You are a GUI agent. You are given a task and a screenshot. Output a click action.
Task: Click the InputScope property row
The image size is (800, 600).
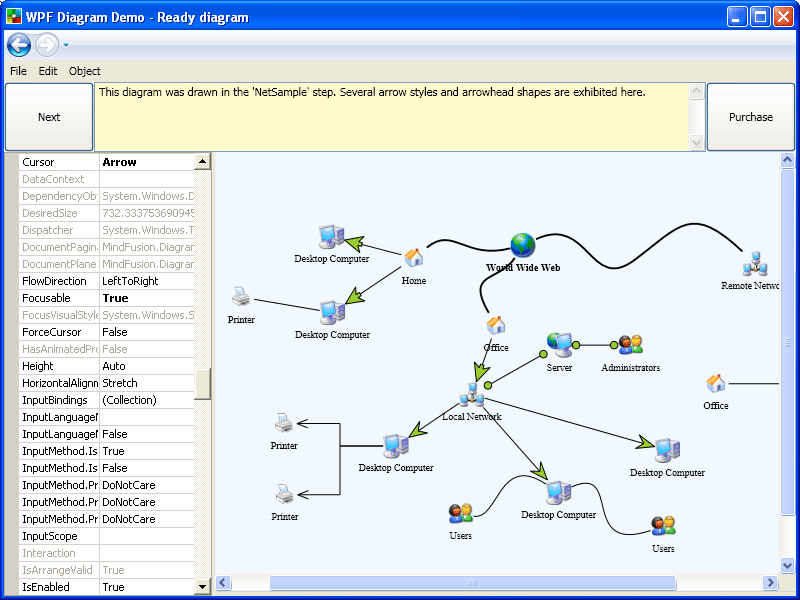pos(107,536)
